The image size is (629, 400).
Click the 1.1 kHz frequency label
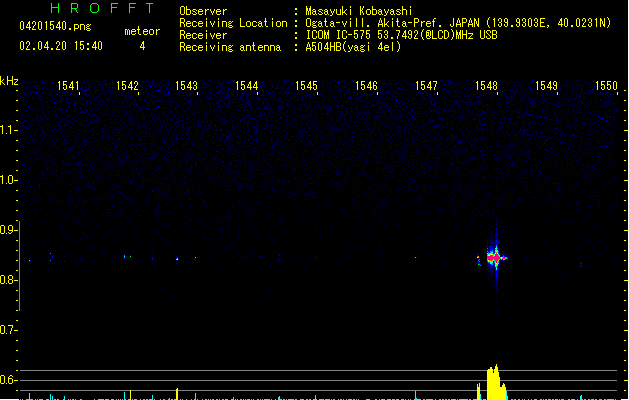click(7, 130)
